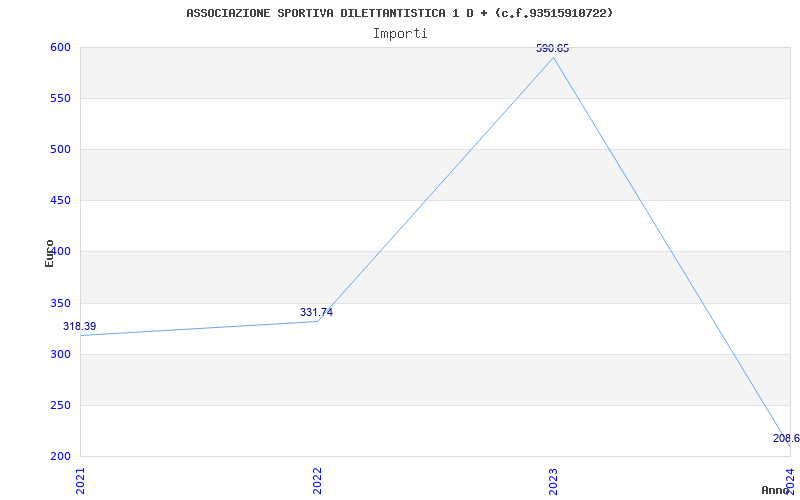Viewport: 800px width, 500px height.
Task: Select the 'Anno' x-axis title
Action: coord(775,490)
